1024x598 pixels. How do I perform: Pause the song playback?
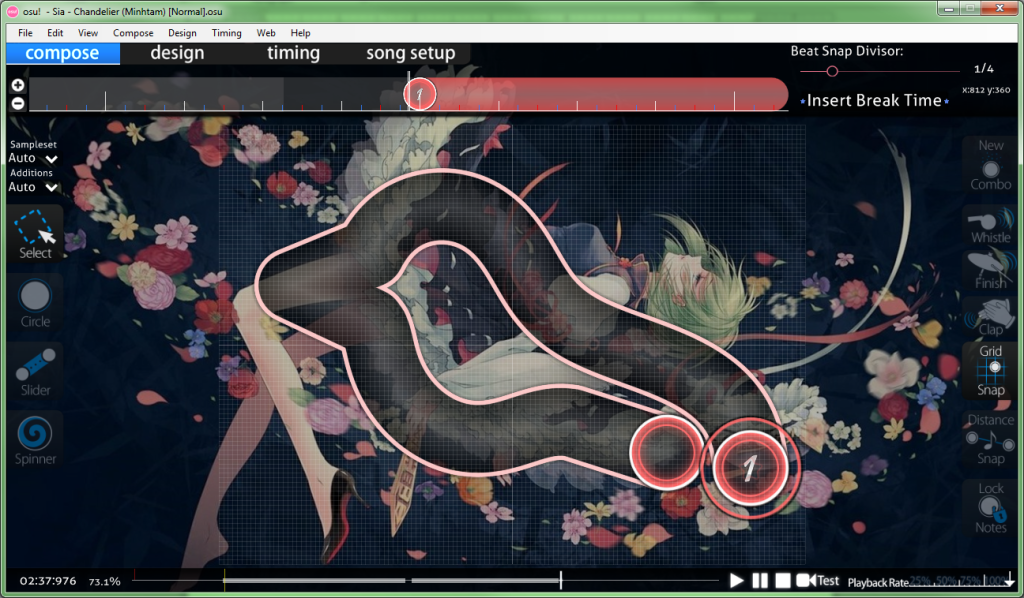[760, 580]
